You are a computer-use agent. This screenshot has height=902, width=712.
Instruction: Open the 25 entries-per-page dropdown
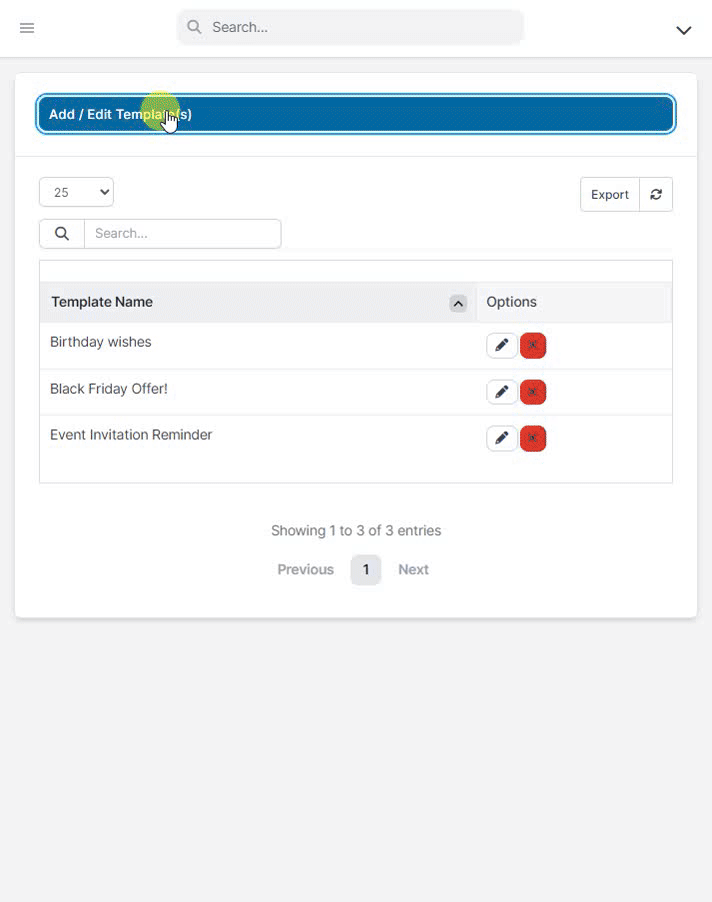(x=76, y=193)
